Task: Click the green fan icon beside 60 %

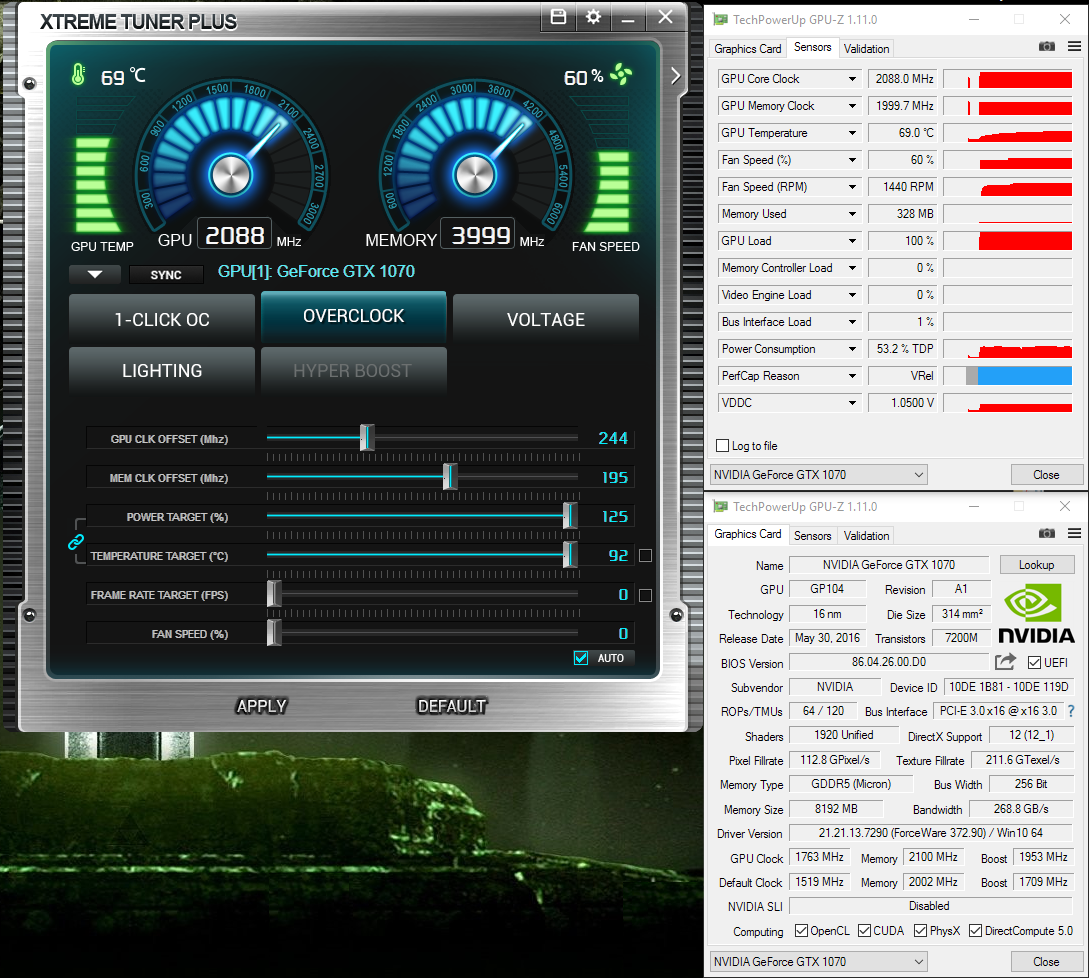Action: [621, 74]
